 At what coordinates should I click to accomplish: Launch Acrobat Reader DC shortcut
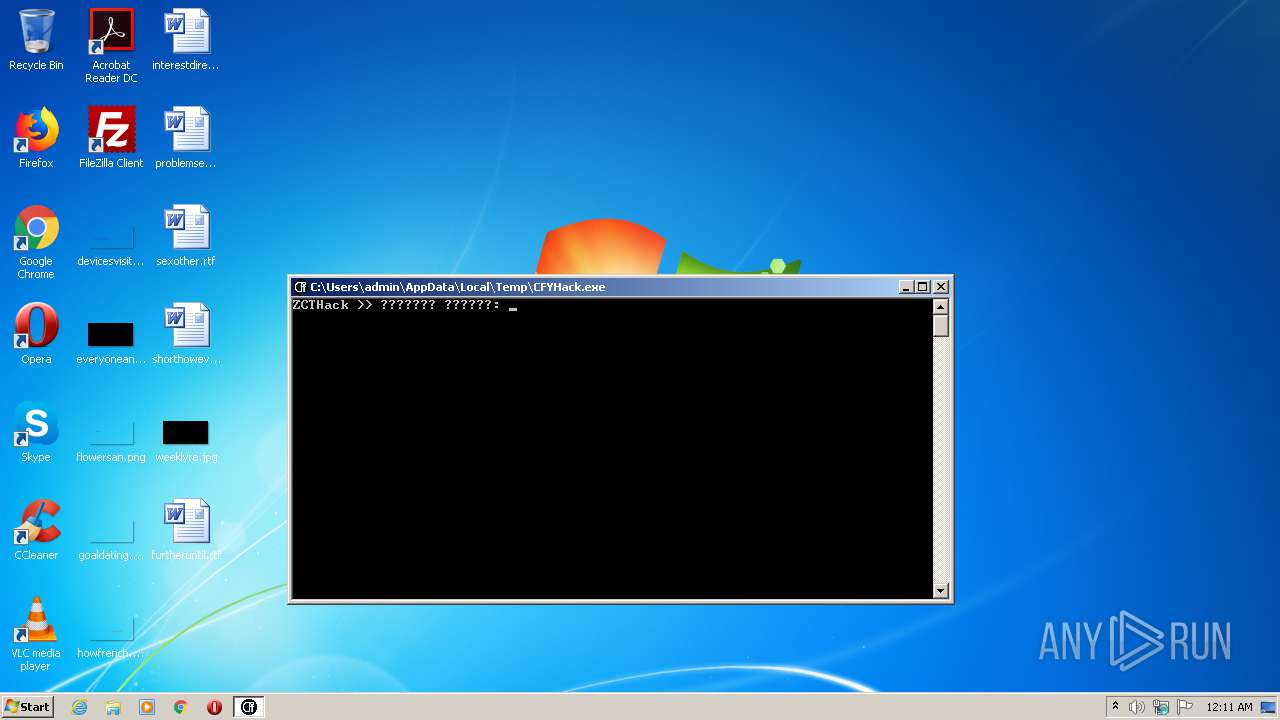tap(111, 46)
